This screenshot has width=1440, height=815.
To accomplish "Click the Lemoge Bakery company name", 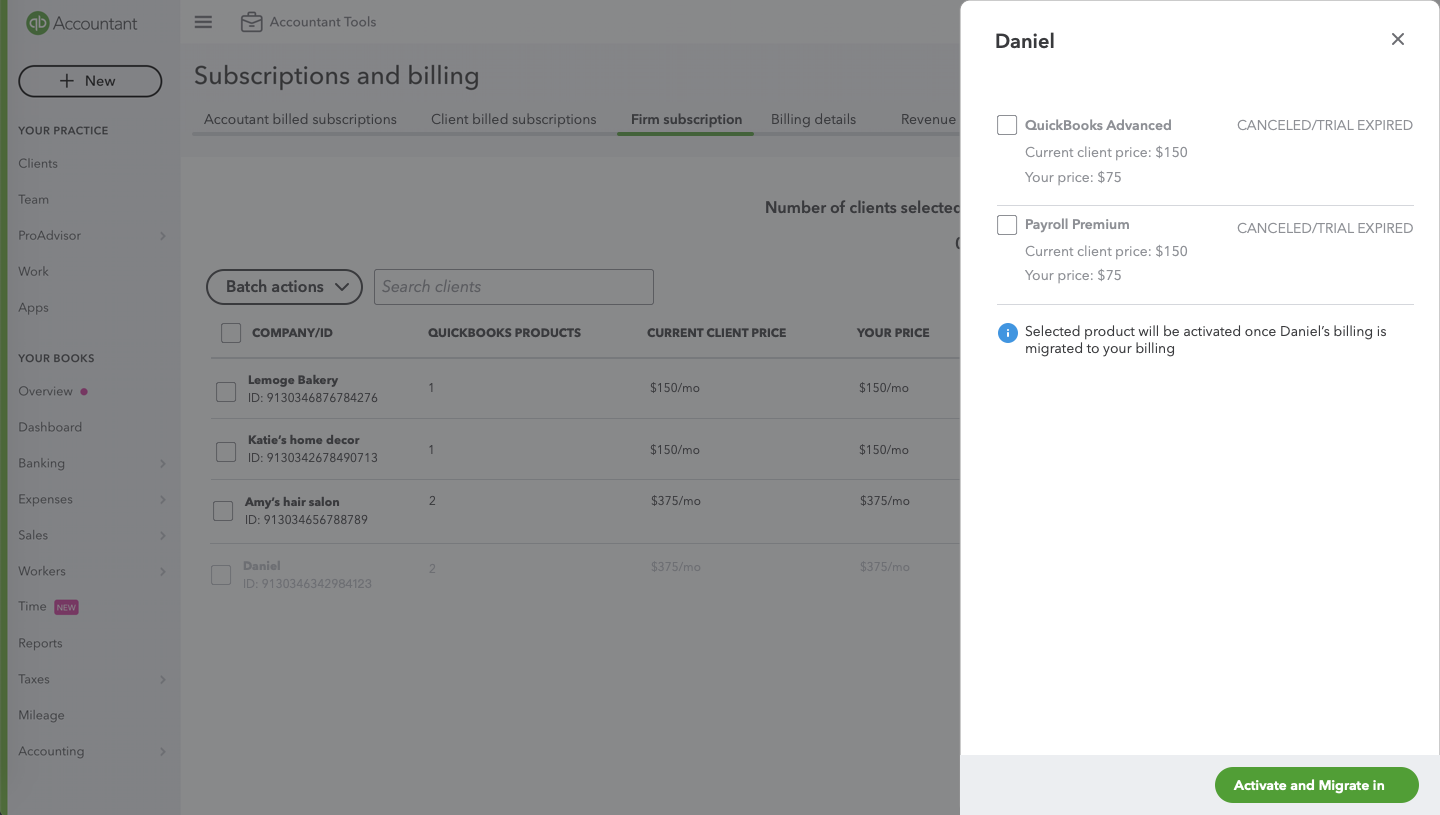I will (293, 380).
